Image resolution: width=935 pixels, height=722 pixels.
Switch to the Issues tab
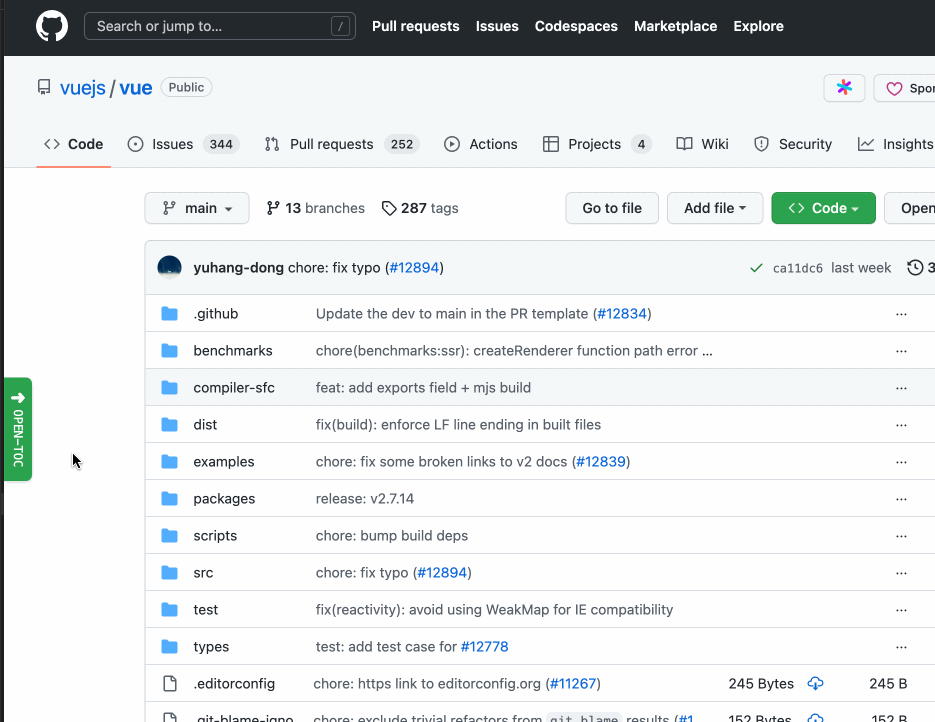click(x=183, y=144)
